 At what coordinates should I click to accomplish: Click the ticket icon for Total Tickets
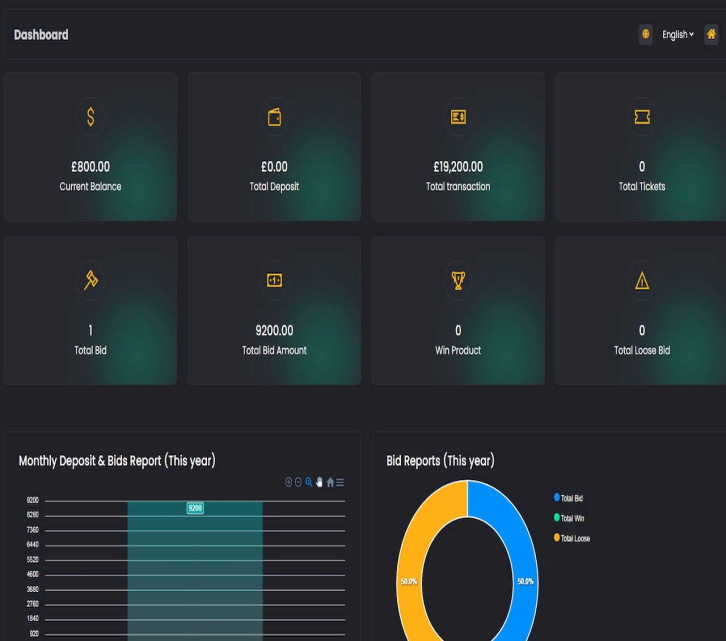[642, 117]
